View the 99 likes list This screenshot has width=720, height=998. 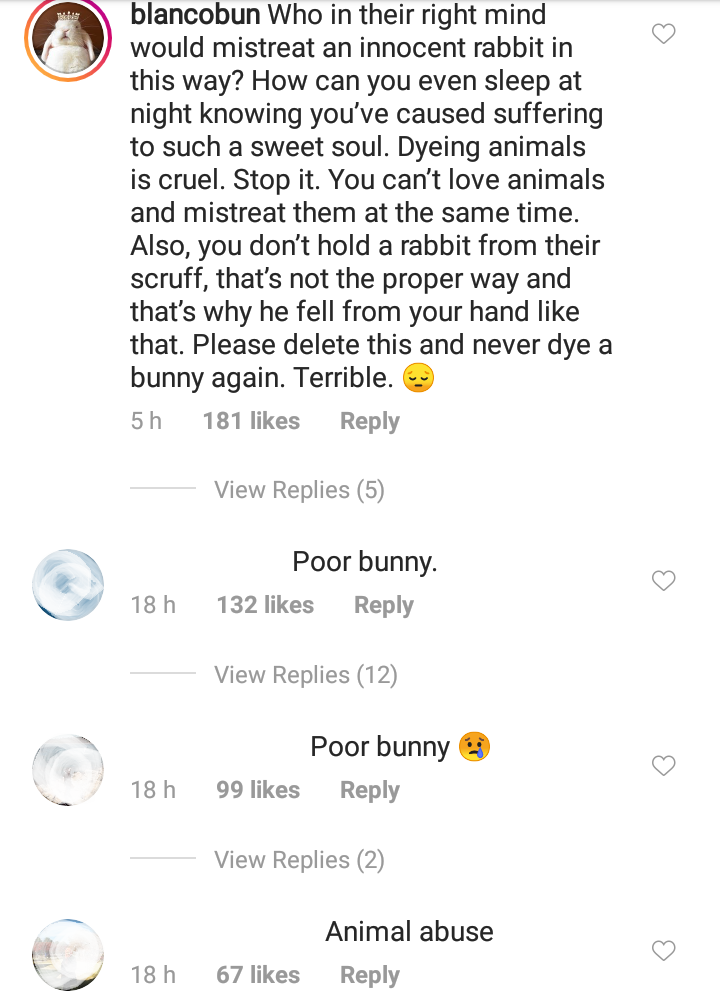click(258, 791)
